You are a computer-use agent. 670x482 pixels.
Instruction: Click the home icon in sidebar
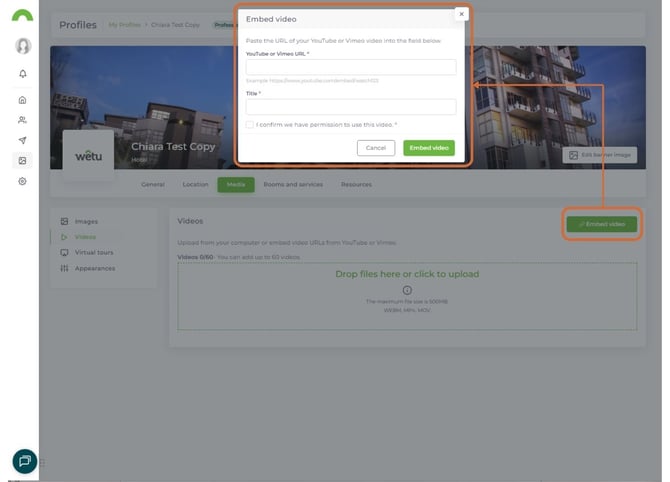click(23, 100)
